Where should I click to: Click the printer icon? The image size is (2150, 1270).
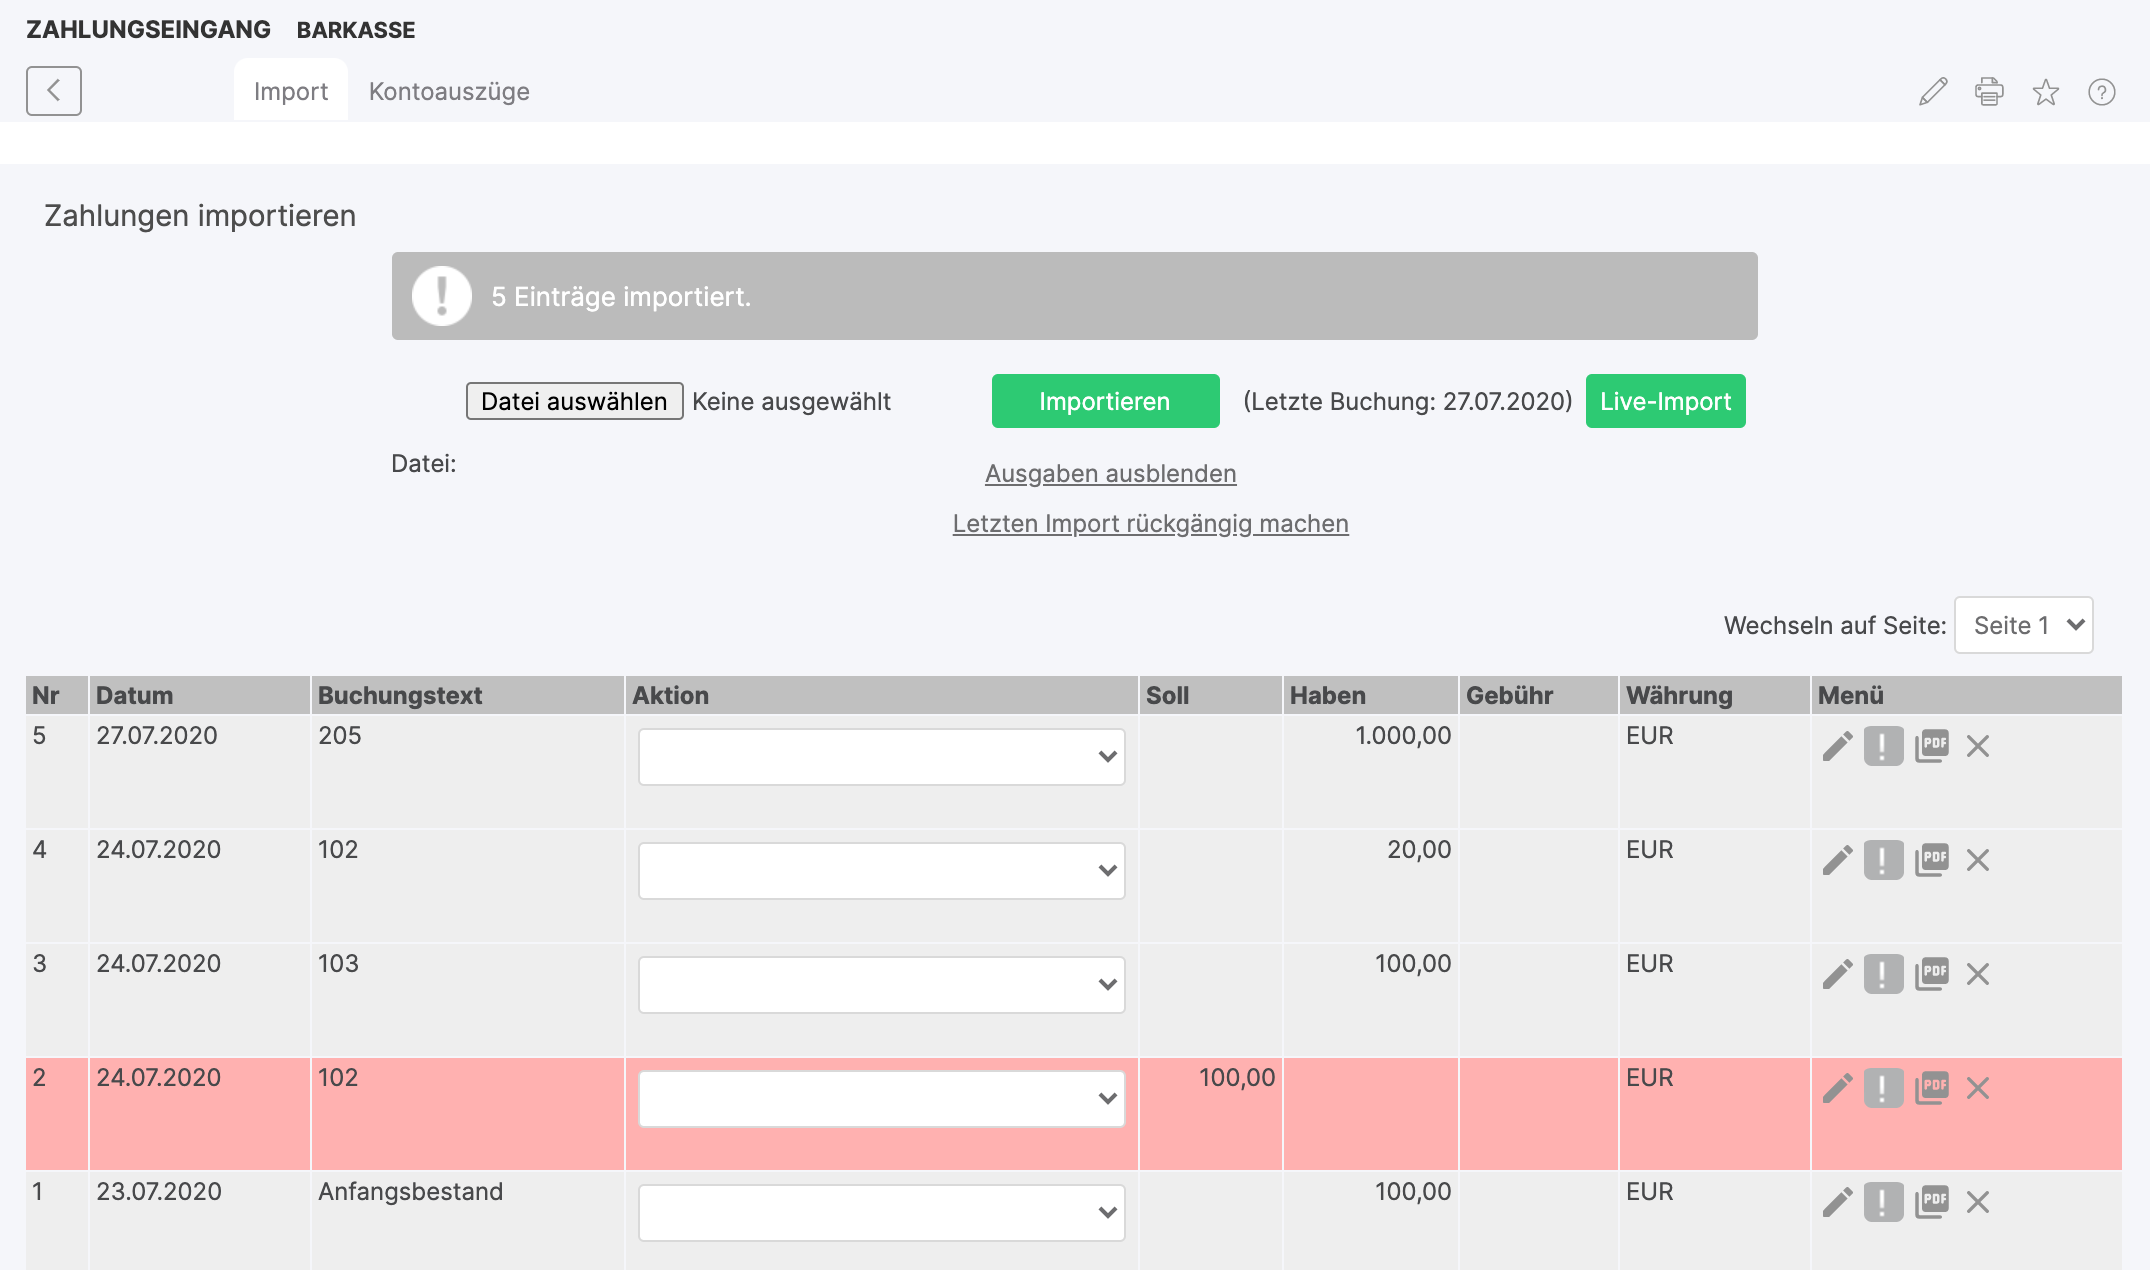point(1989,92)
